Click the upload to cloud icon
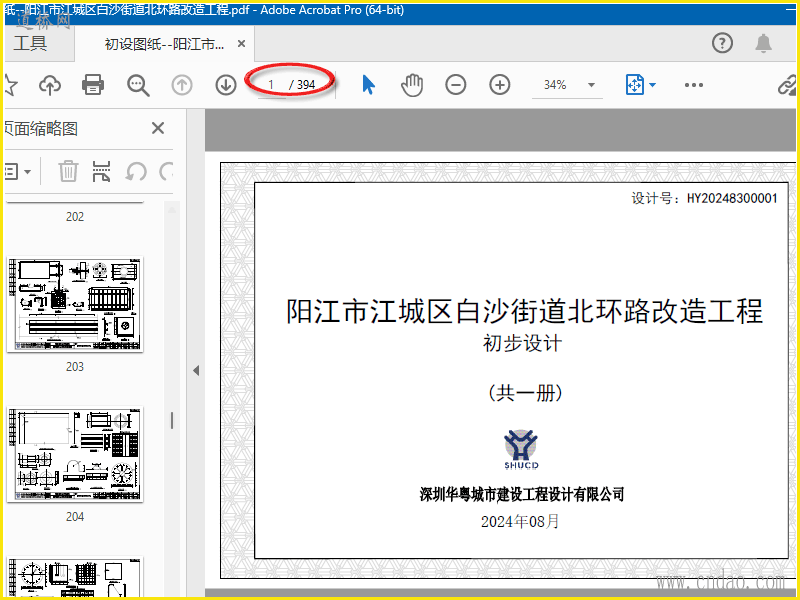Image resolution: width=800 pixels, height=600 pixels. (x=49, y=85)
